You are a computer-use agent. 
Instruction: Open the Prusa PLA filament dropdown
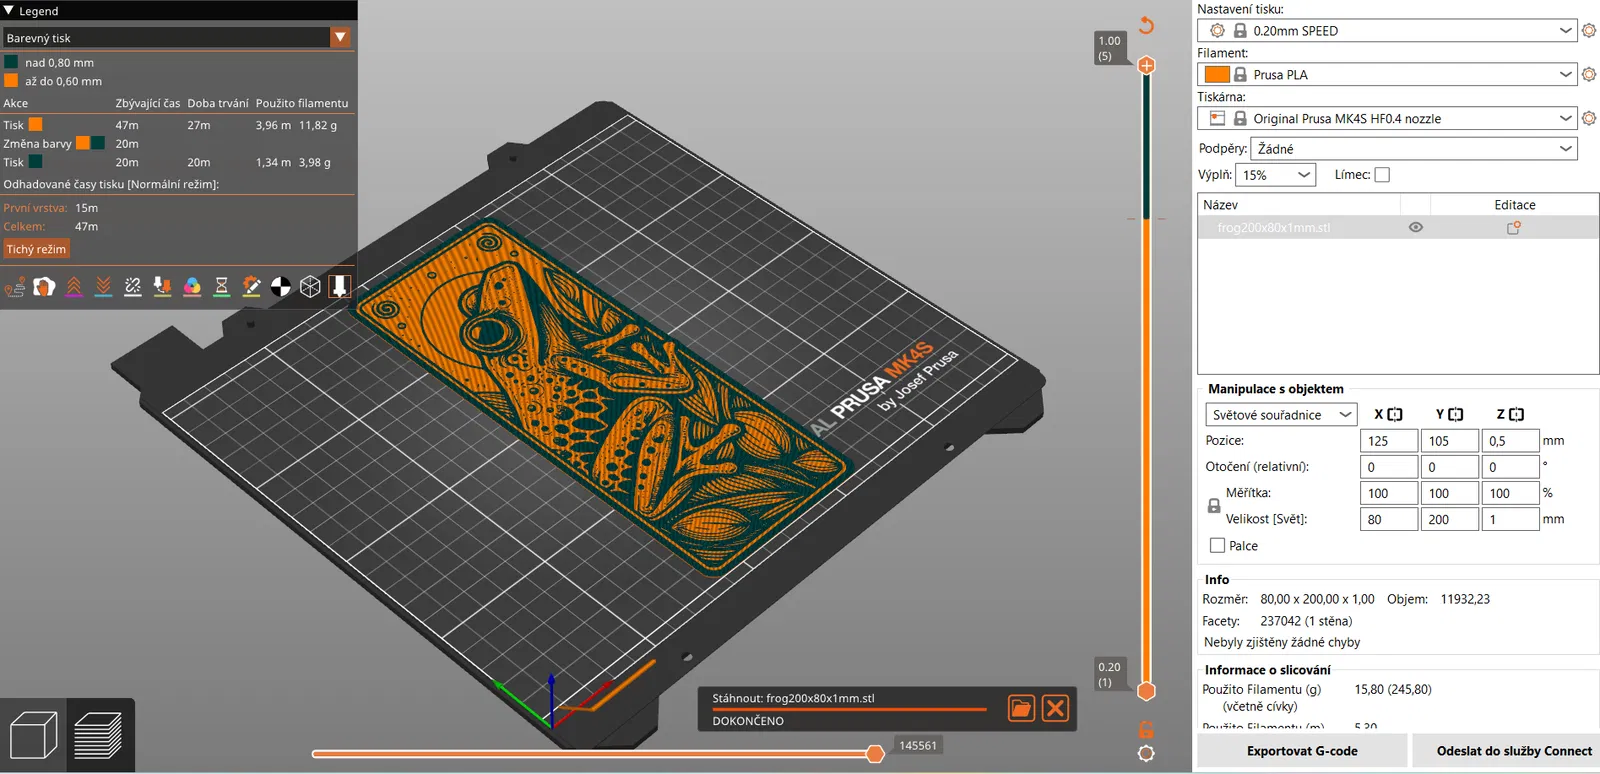(1387, 74)
